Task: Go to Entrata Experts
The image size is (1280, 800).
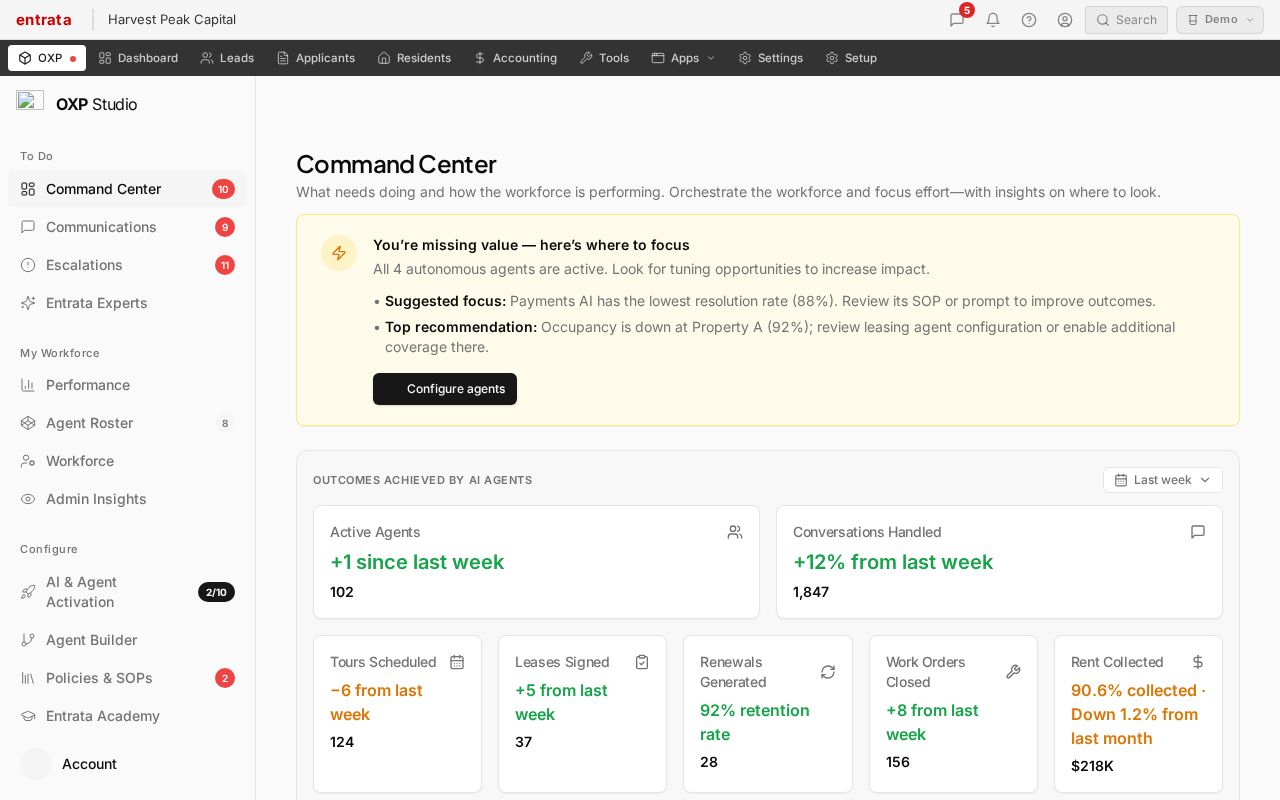Action: click(127, 303)
